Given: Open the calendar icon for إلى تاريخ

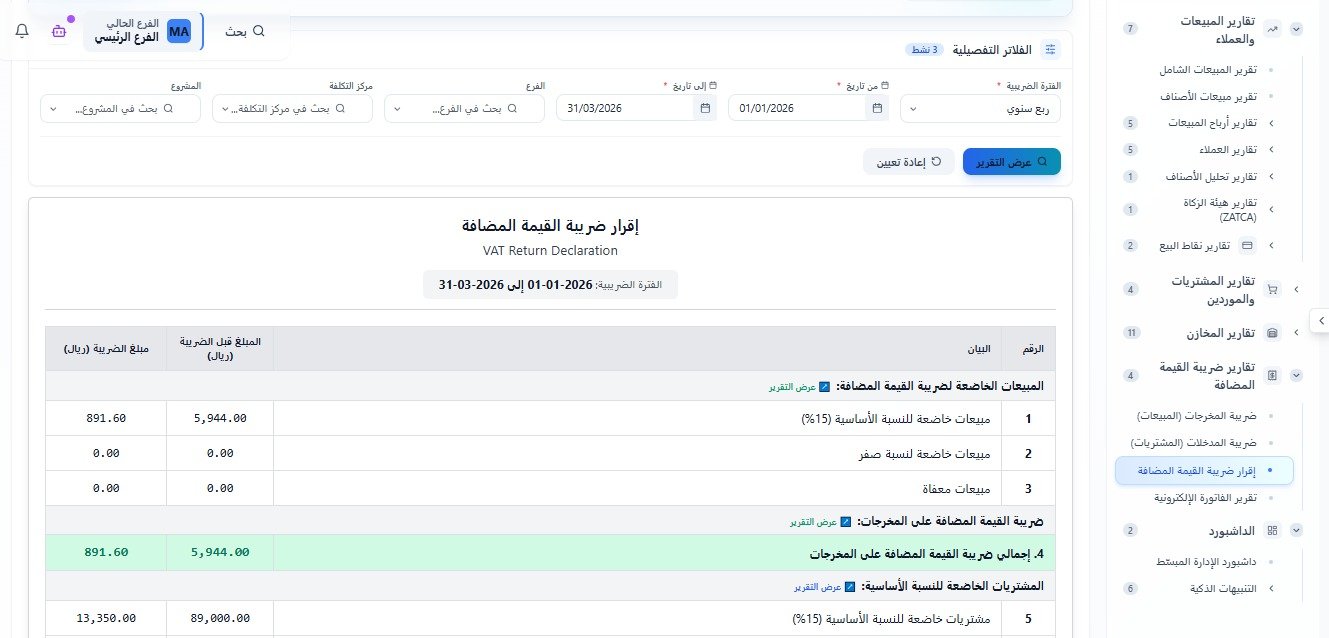Looking at the screenshot, I should click(705, 108).
